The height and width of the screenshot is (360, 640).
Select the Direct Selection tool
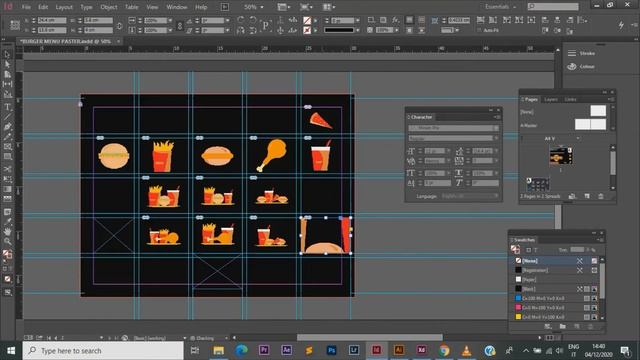pyautogui.click(x=7, y=64)
